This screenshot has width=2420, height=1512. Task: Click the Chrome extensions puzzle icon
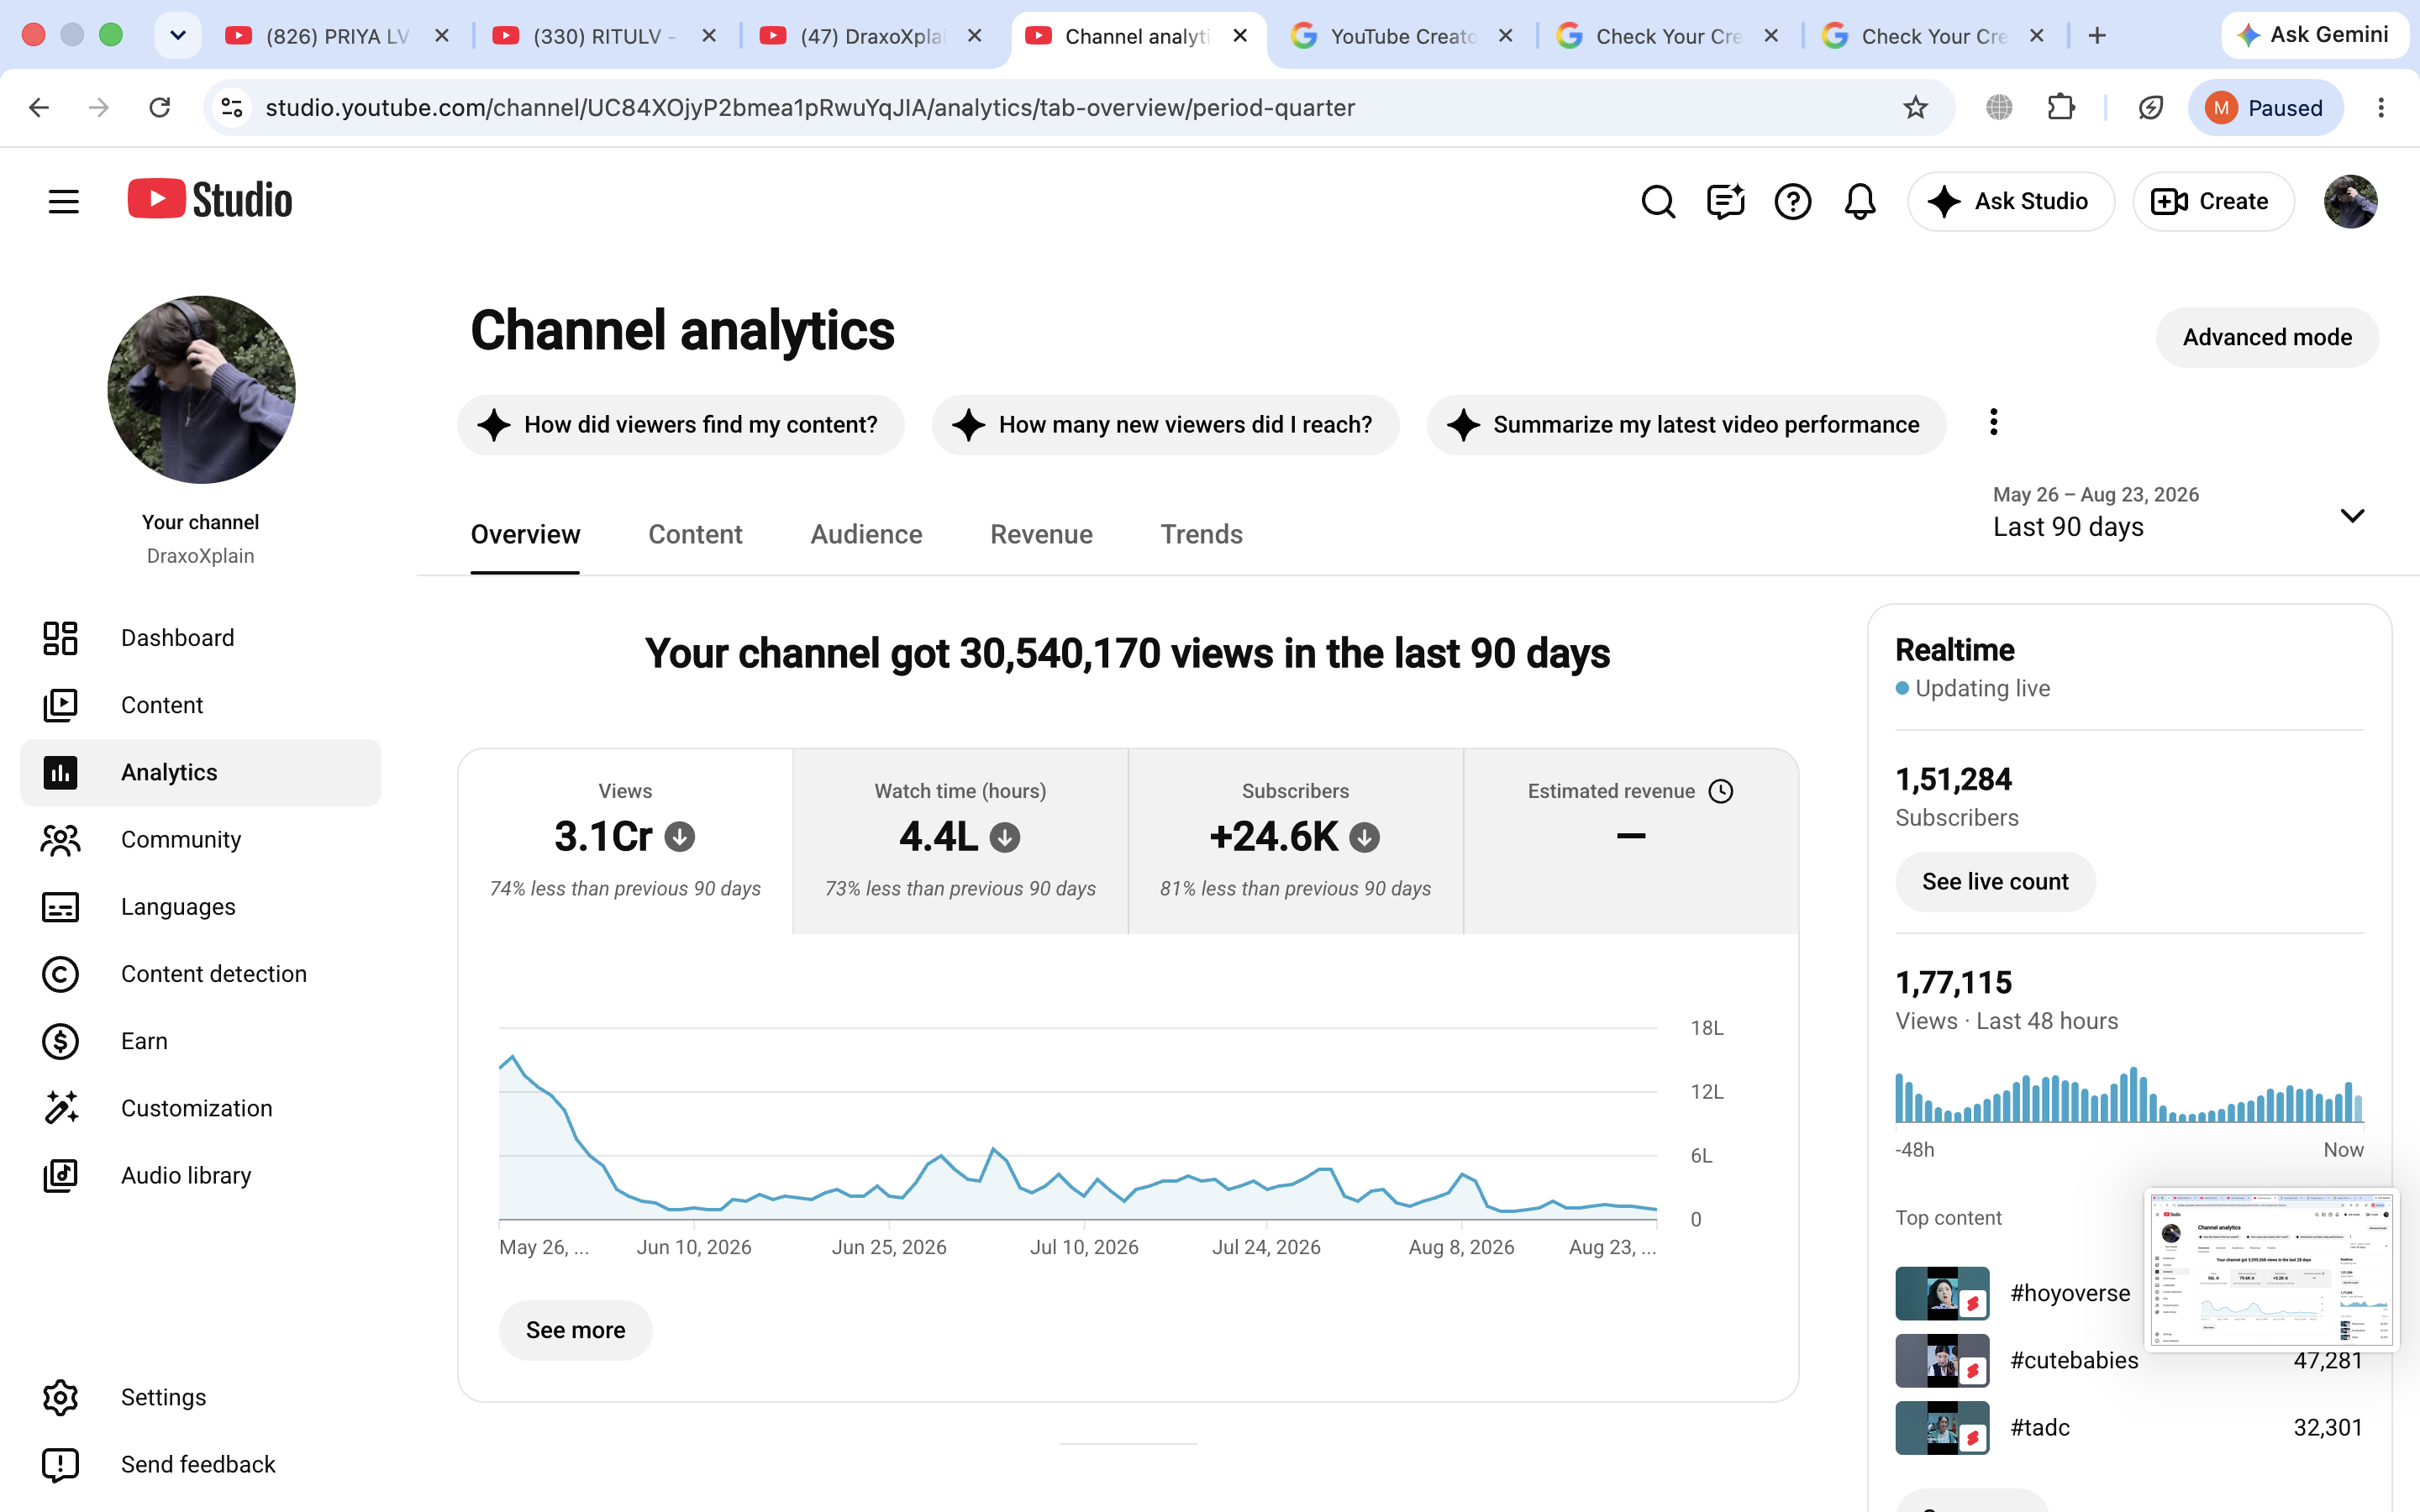coord(2061,107)
